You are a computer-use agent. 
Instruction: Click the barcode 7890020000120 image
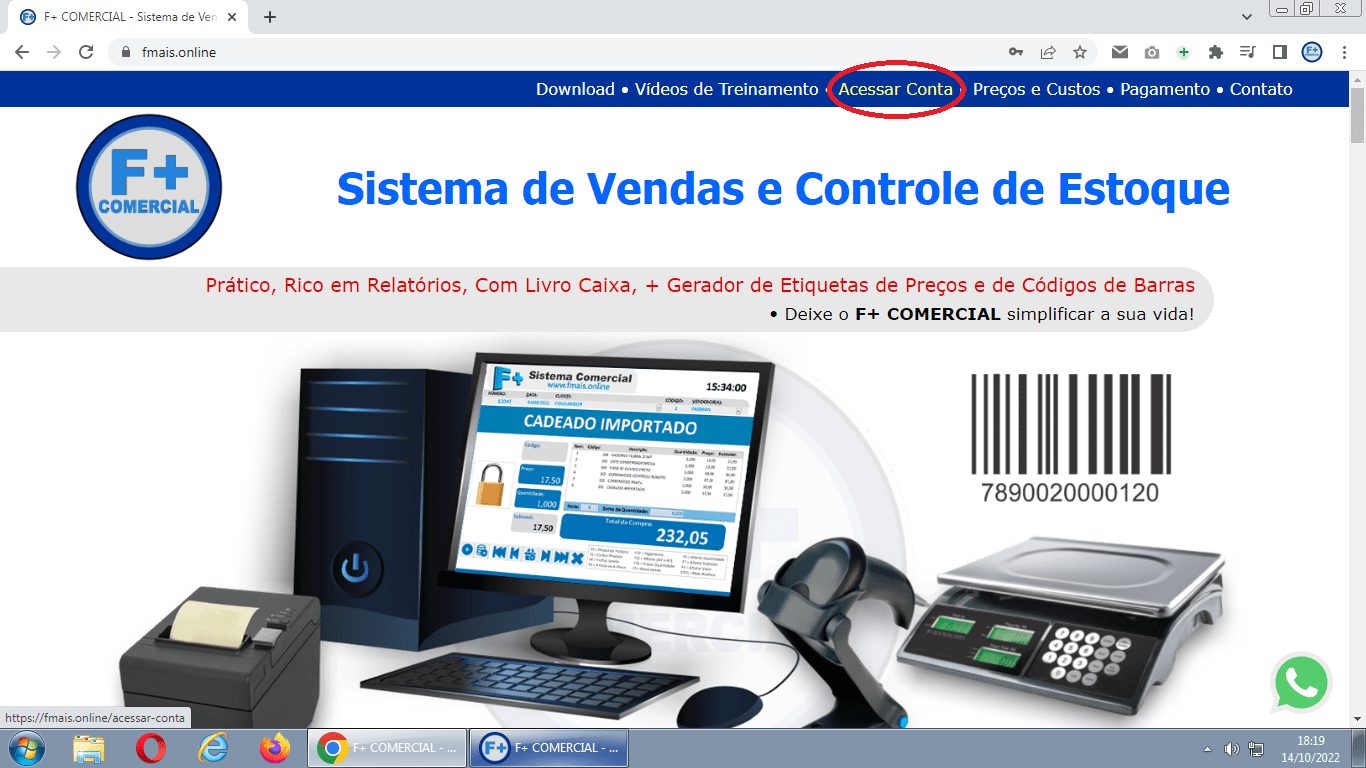1071,440
